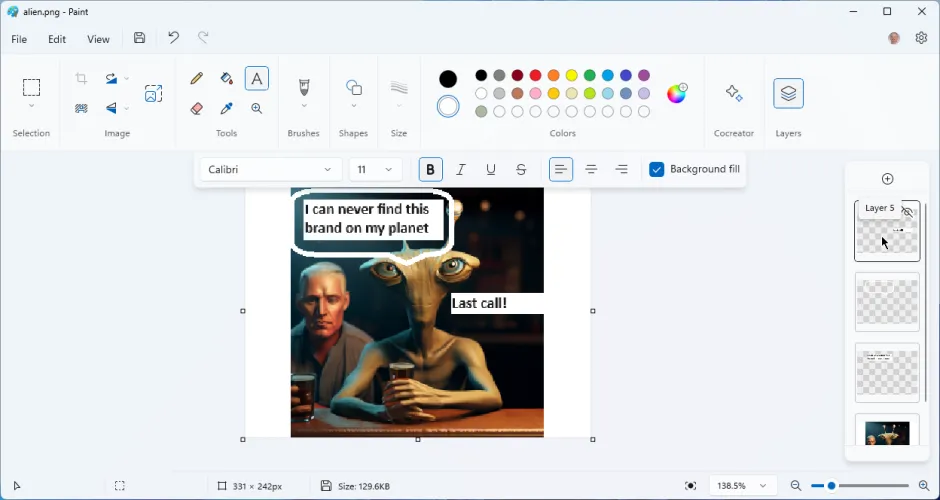Pick the Color picker eyedropper tool
Viewport: 940px width, 500px height.
point(227,109)
